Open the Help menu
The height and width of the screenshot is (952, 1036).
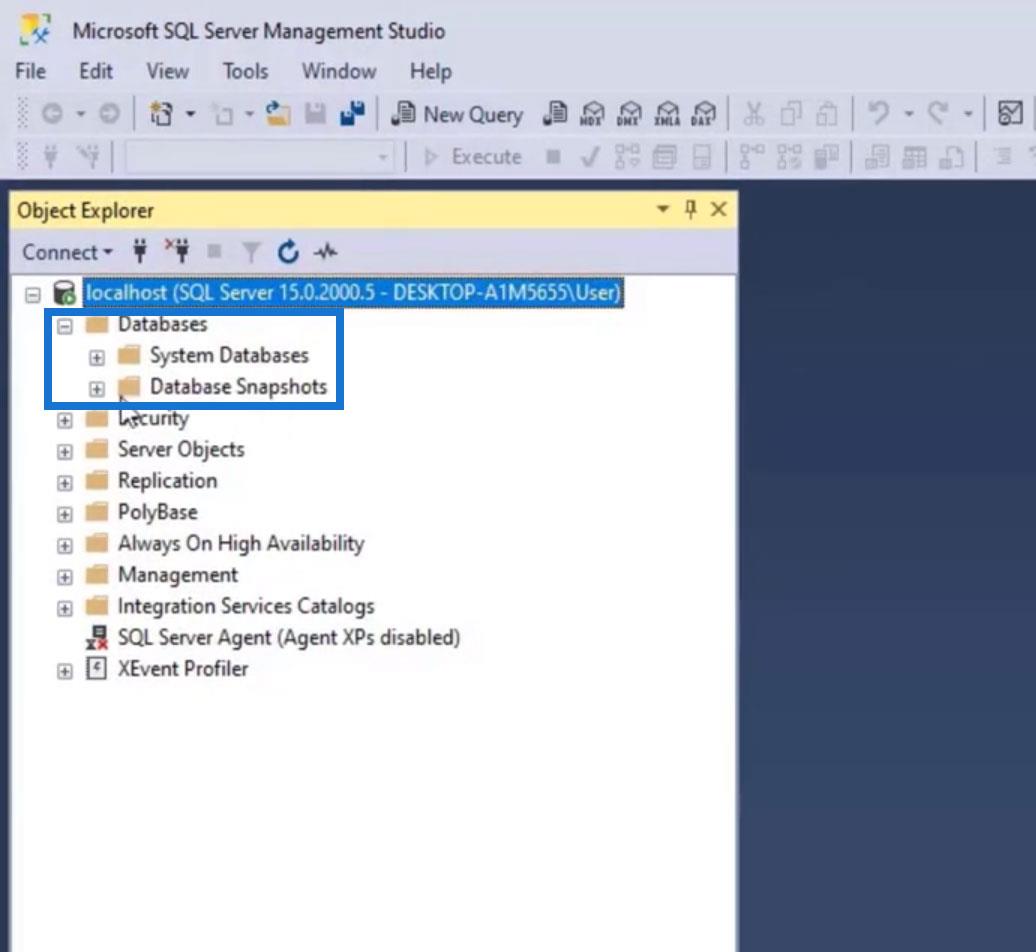[430, 71]
